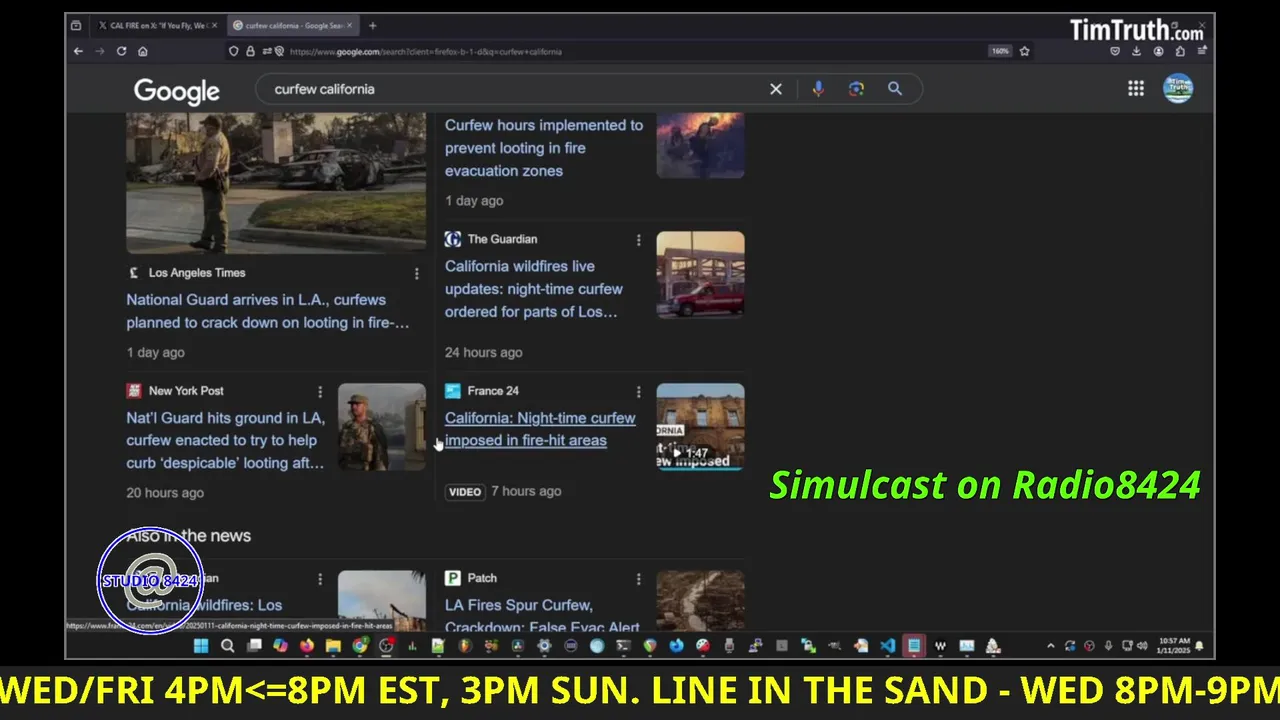Open the tracking protection shield icon
The width and height of the screenshot is (1280, 720).
click(x=233, y=51)
